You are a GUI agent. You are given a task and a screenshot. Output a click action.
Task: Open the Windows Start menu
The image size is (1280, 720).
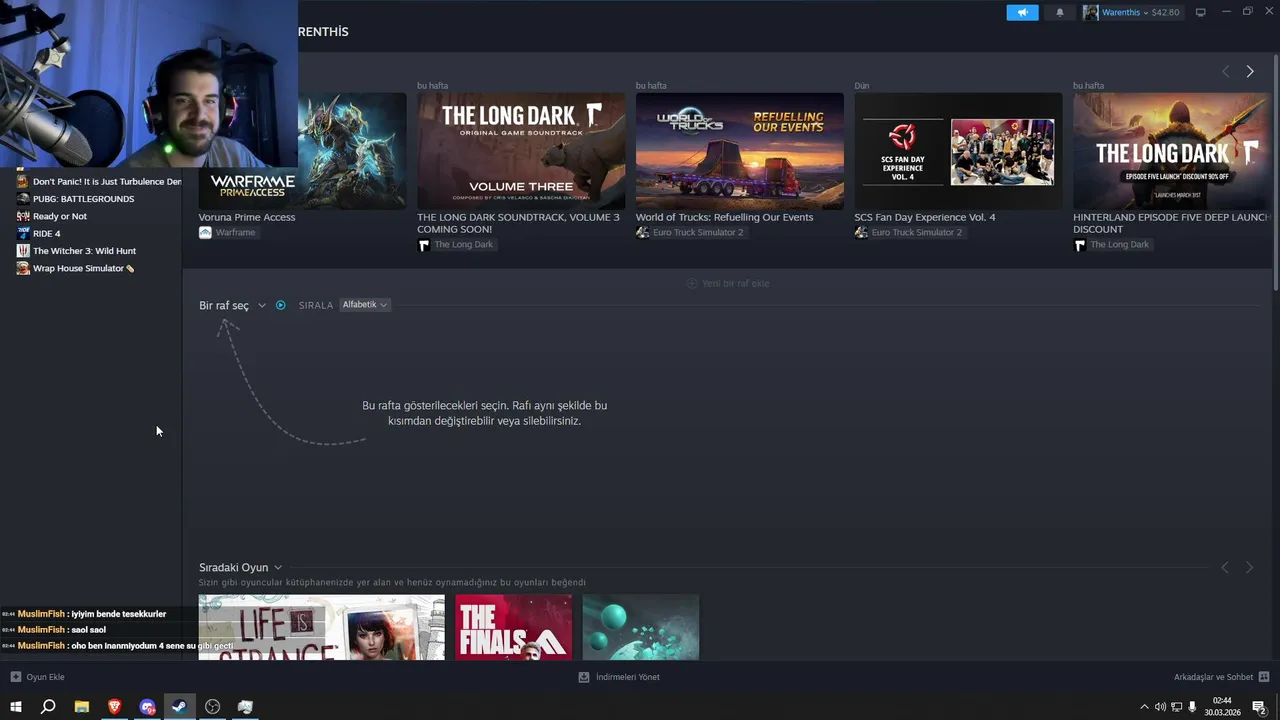click(x=15, y=707)
